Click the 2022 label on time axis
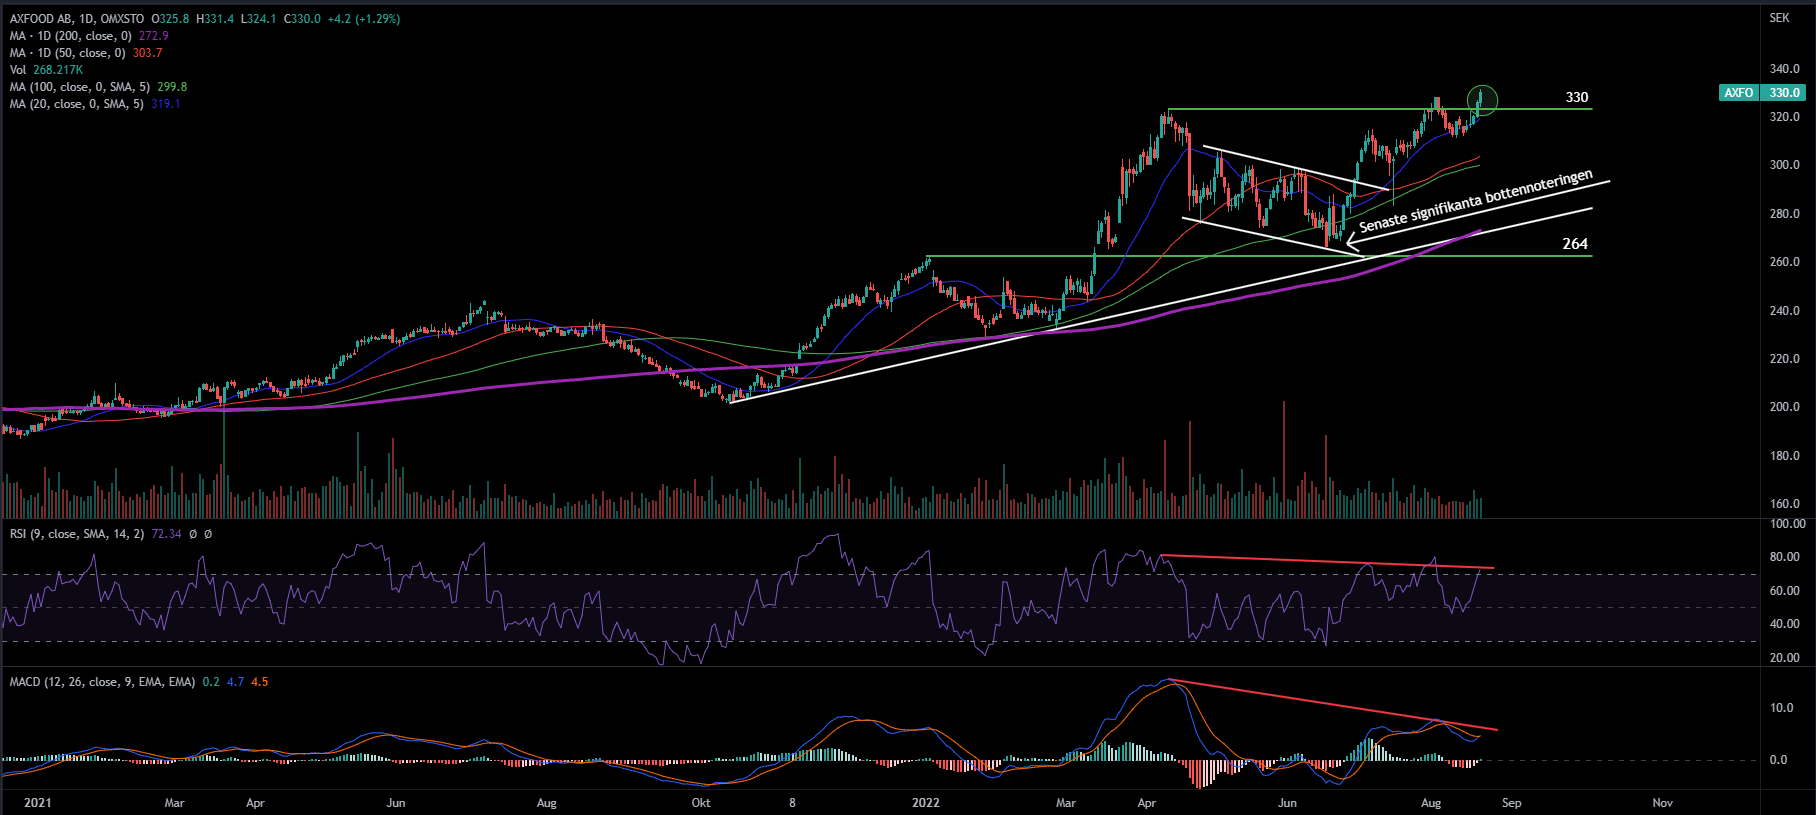 click(x=926, y=803)
